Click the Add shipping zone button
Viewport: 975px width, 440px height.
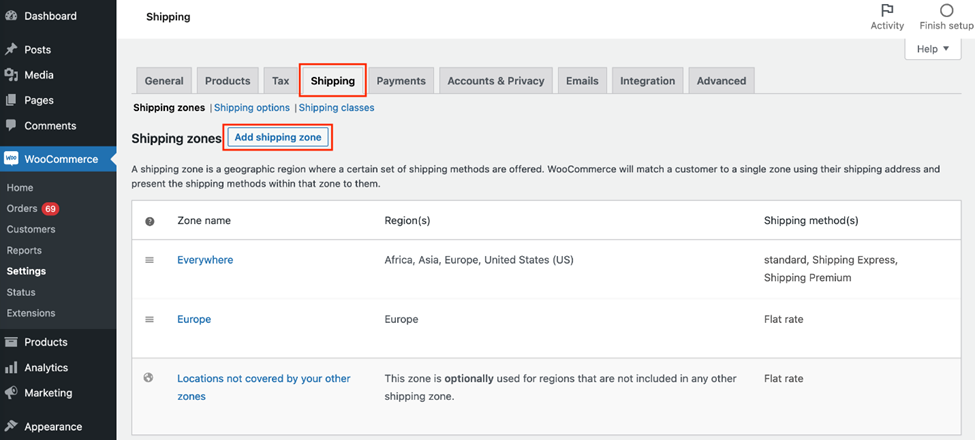coord(278,137)
